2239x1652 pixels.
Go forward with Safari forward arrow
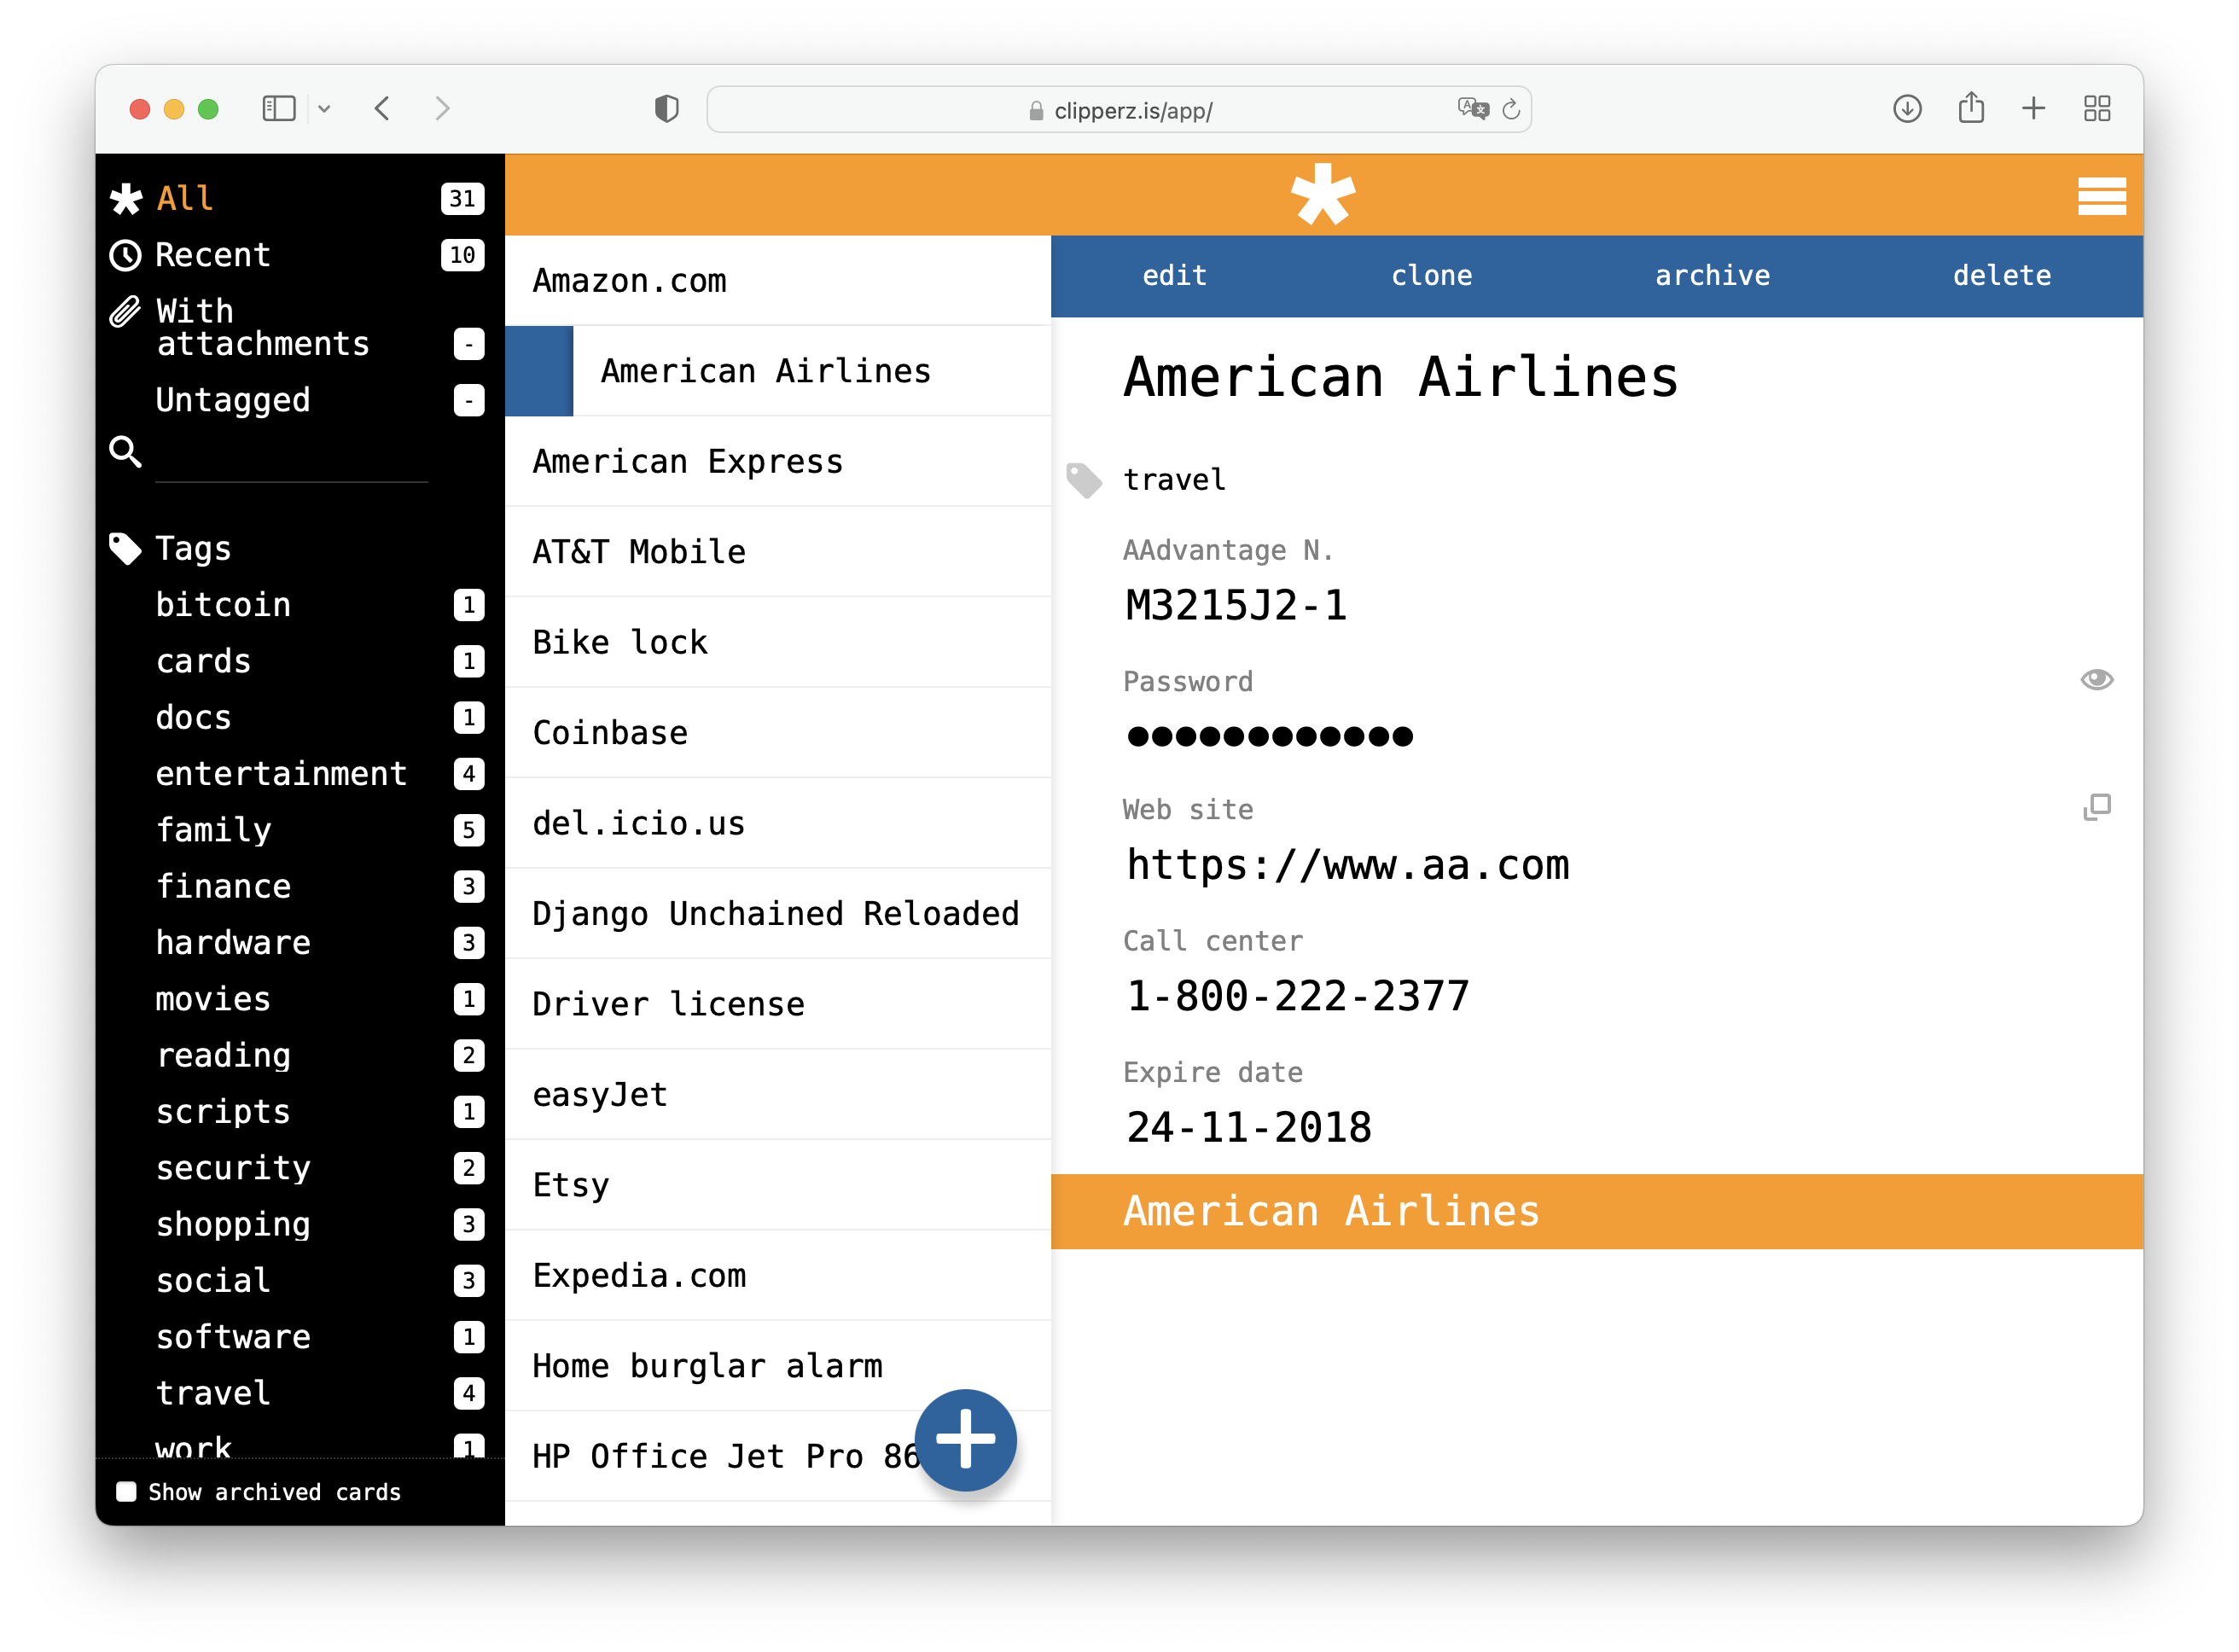coord(442,108)
